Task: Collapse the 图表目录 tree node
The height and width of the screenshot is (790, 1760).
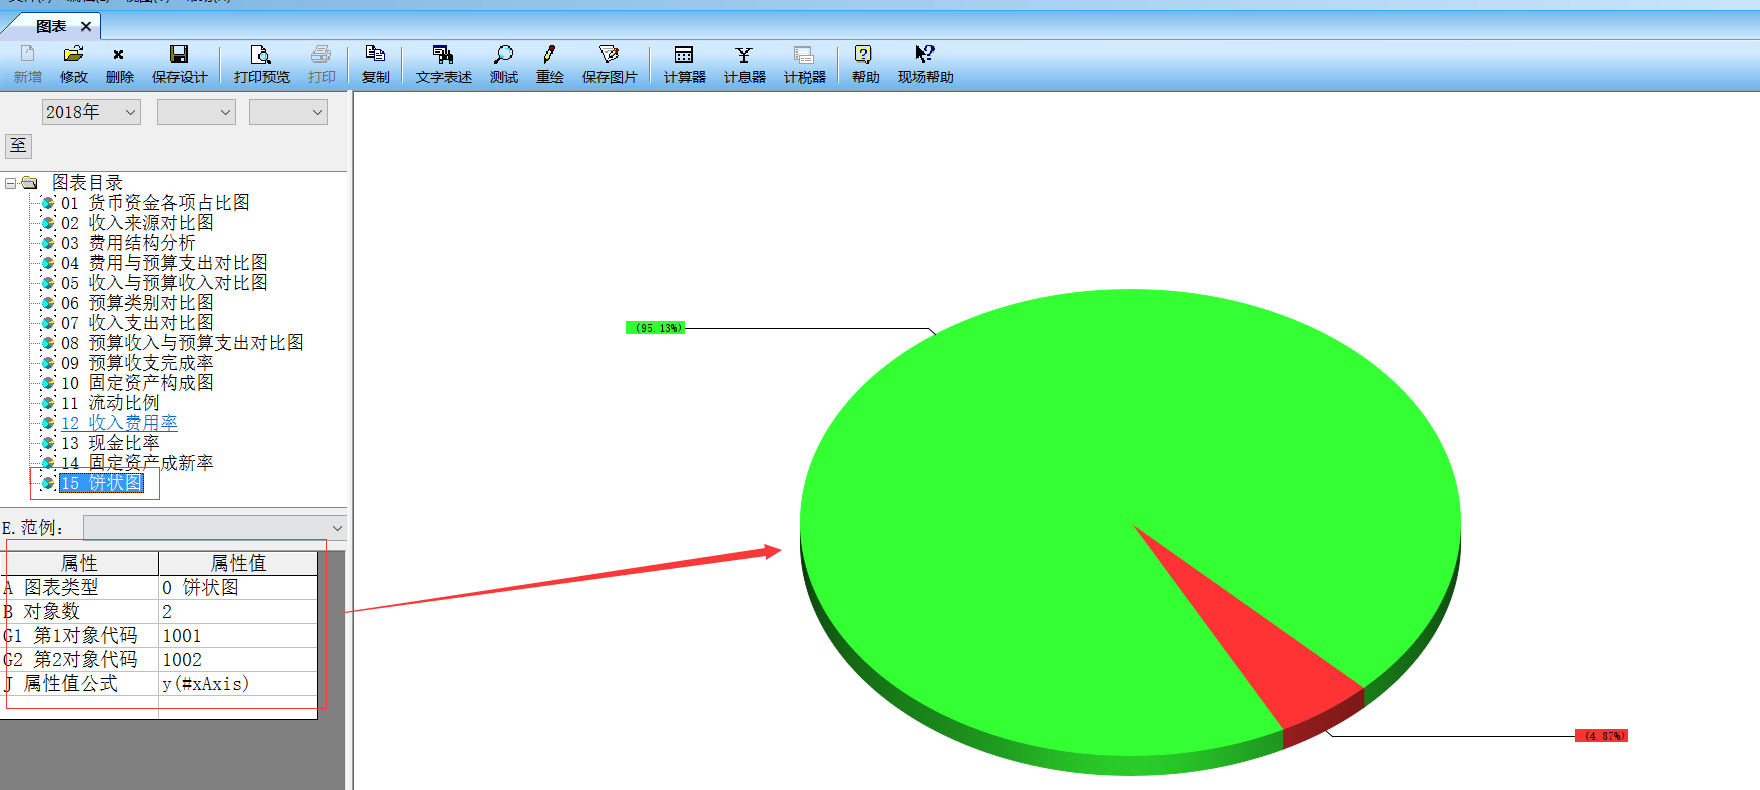Action: coord(11,183)
